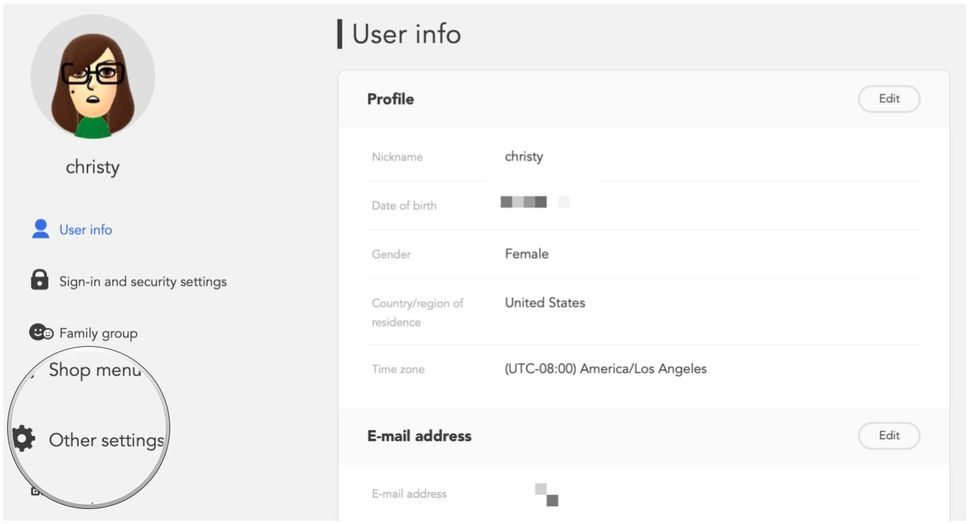Click the User info page heading
Screen dimensions: 970x524
406,34
